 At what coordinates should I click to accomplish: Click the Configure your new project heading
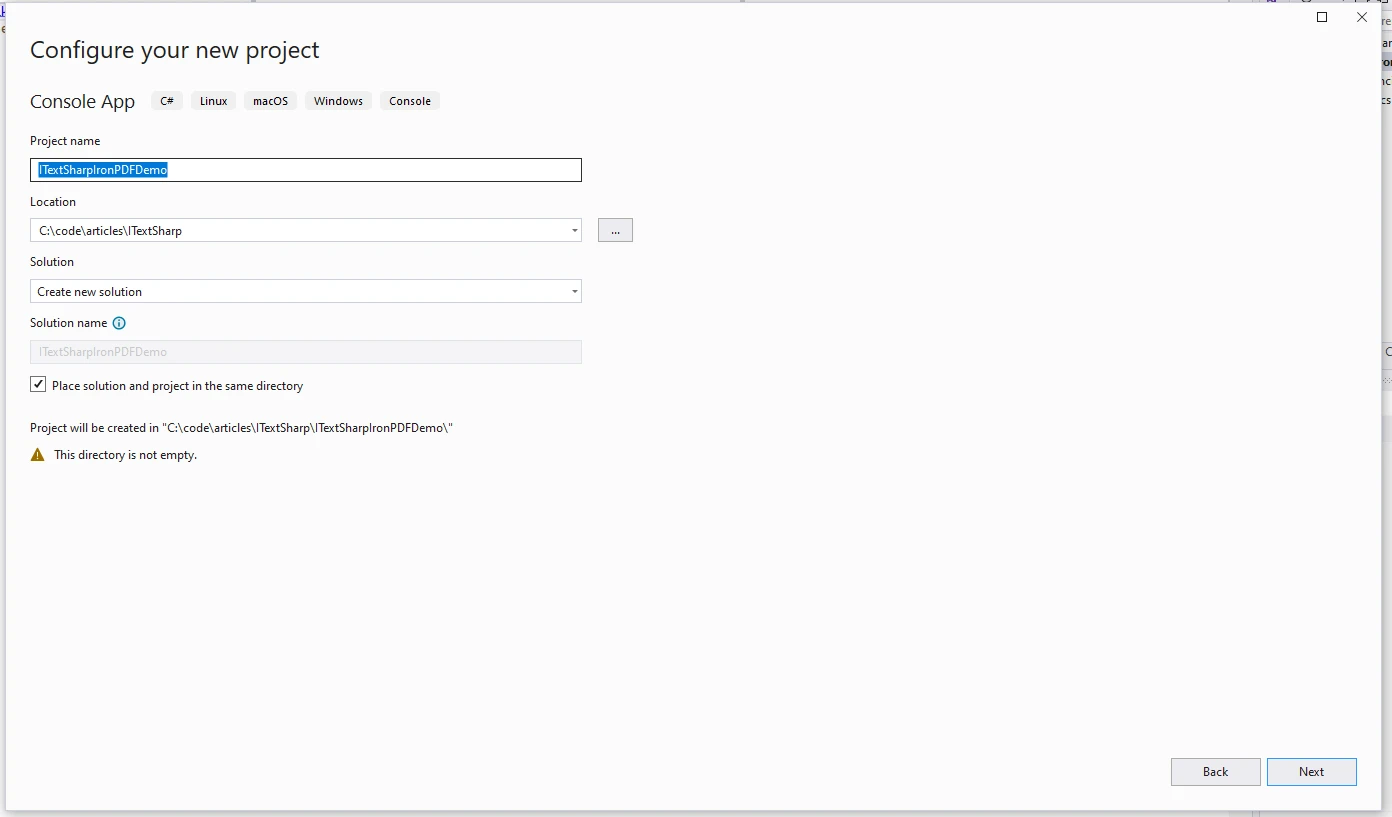pyautogui.click(x=175, y=50)
